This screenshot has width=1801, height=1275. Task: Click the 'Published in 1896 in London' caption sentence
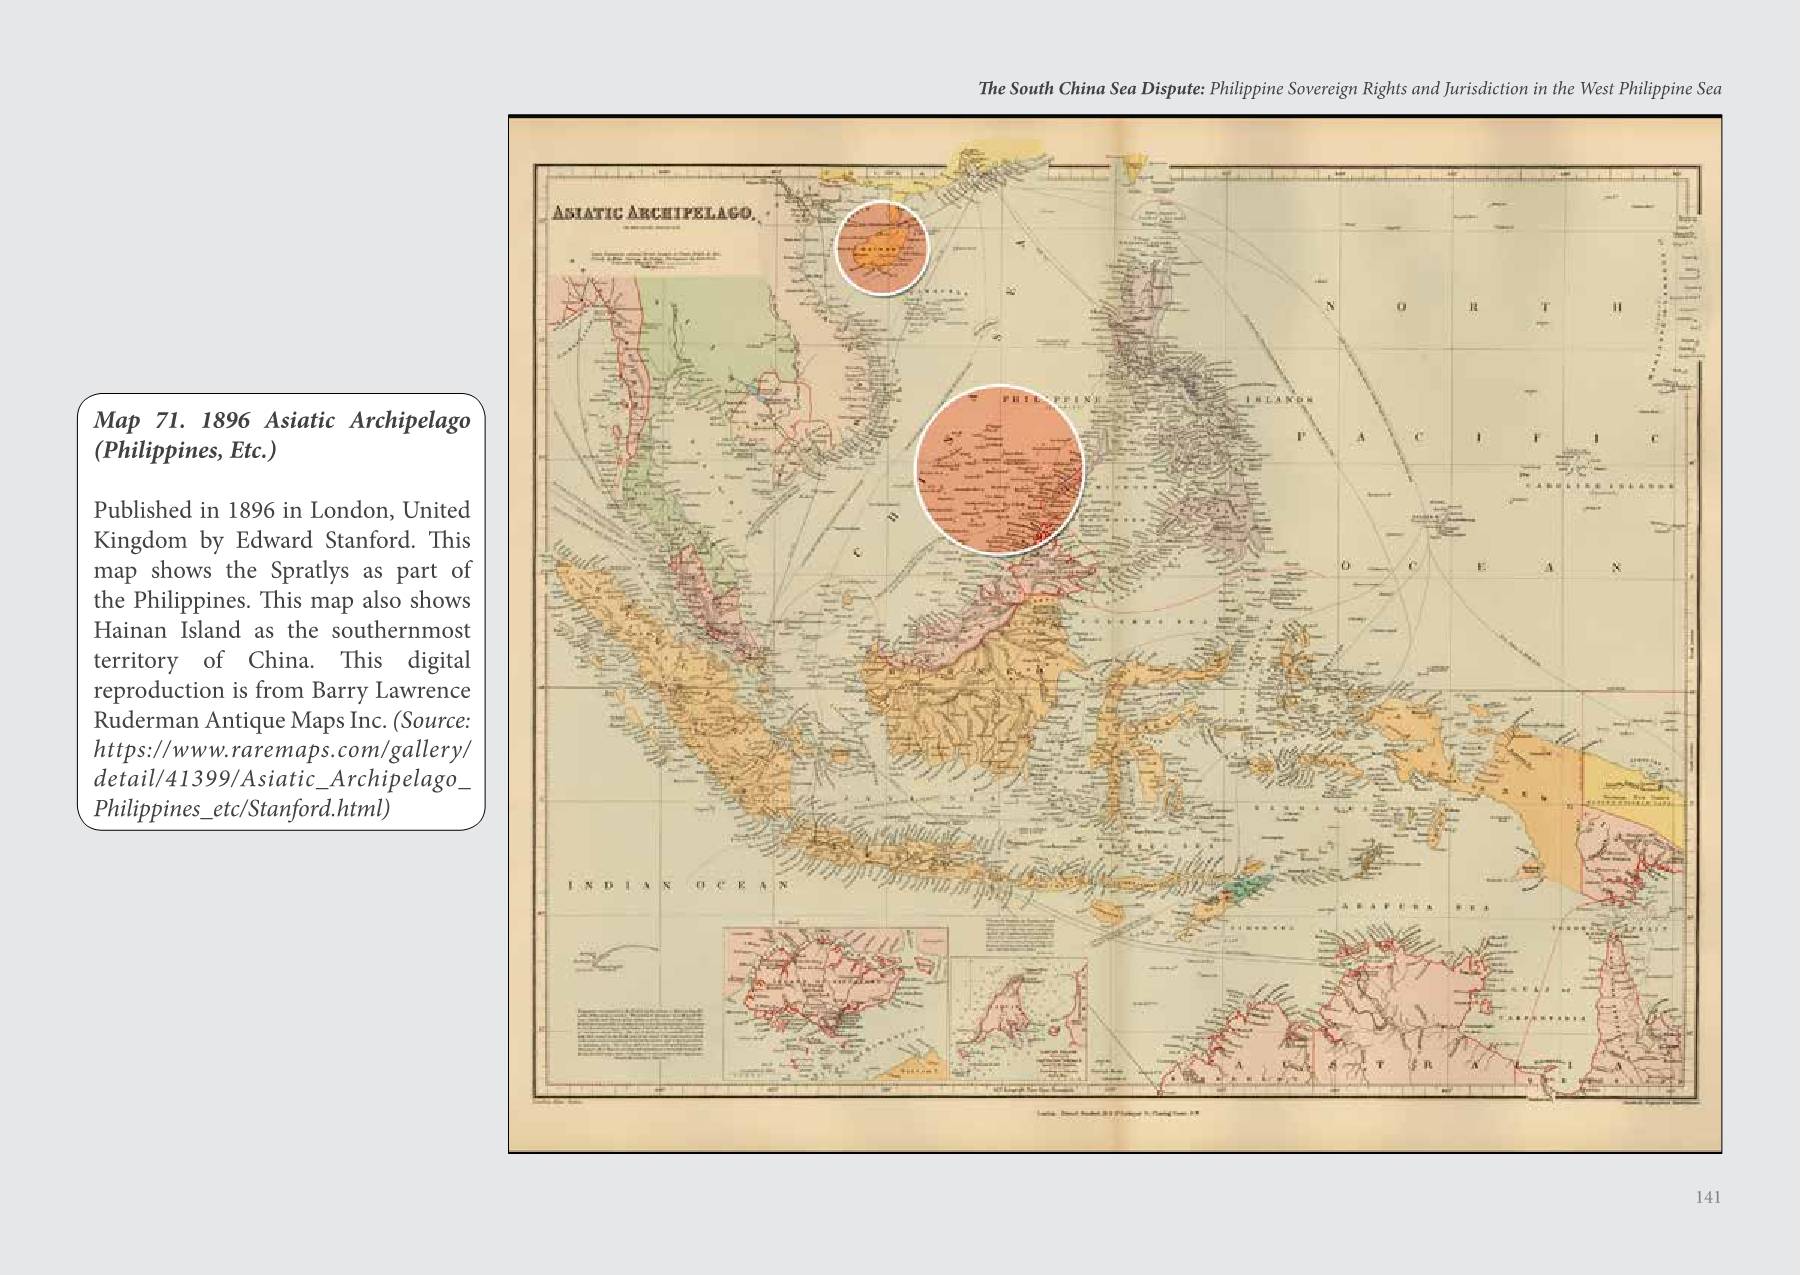coord(282,525)
